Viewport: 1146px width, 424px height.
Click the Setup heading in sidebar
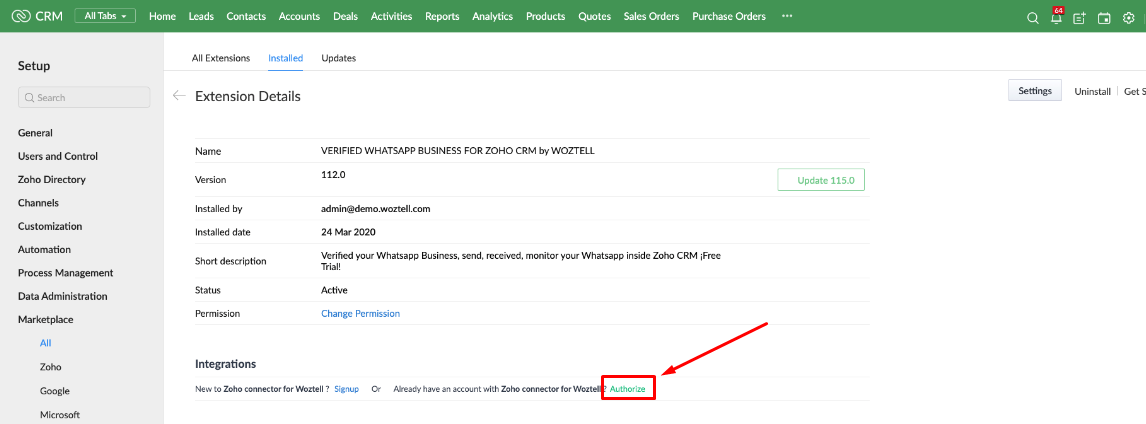34,66
